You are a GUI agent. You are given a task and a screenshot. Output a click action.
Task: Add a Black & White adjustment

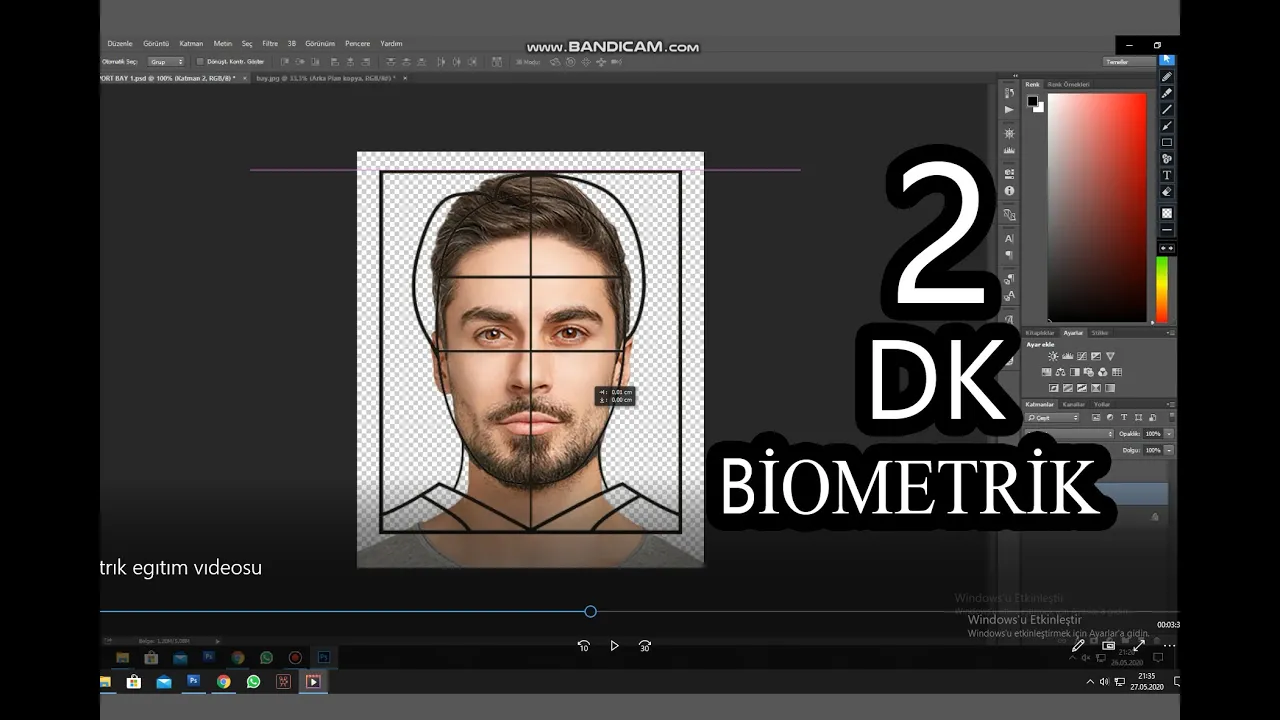pos(1074,372)
